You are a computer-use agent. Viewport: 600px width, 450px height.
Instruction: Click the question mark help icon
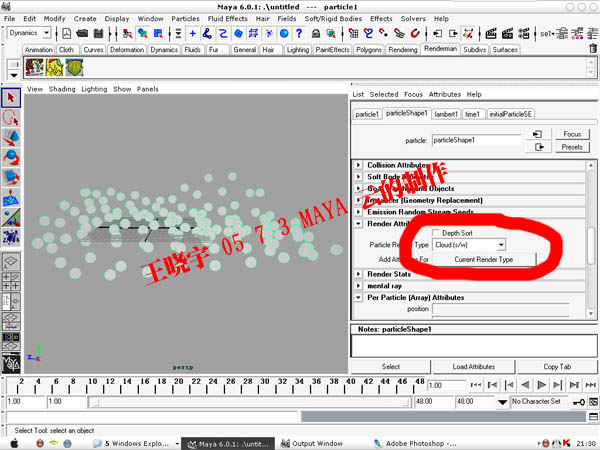tap(299, 34)
